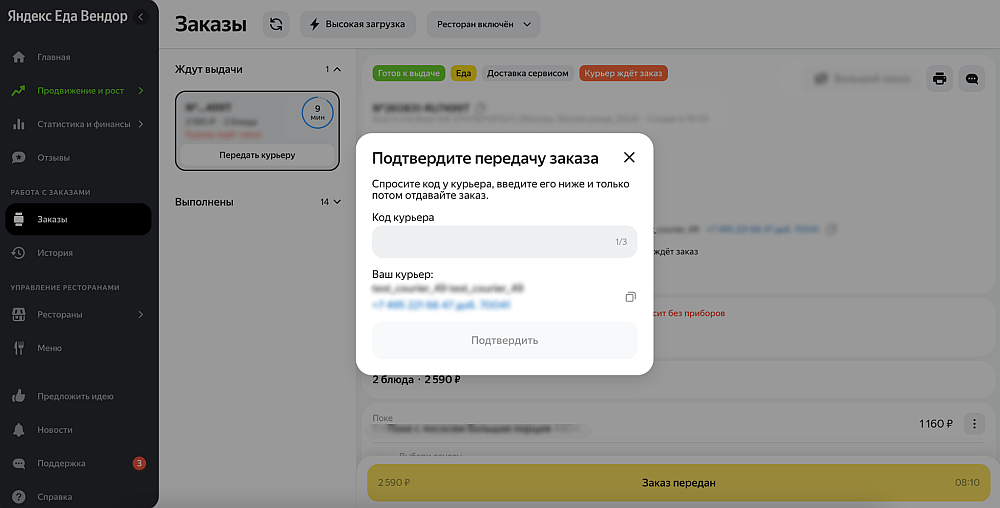1000x508 pixels.
Task: Open the three-dot menu next to 1 160 ₽
Action: (x=974, y=423)
